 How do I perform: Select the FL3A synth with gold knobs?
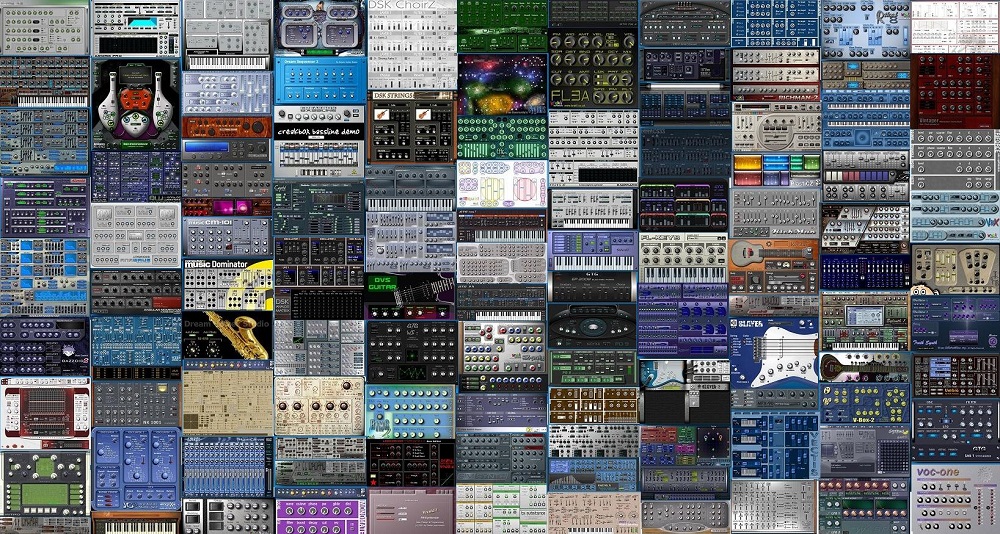592,78
